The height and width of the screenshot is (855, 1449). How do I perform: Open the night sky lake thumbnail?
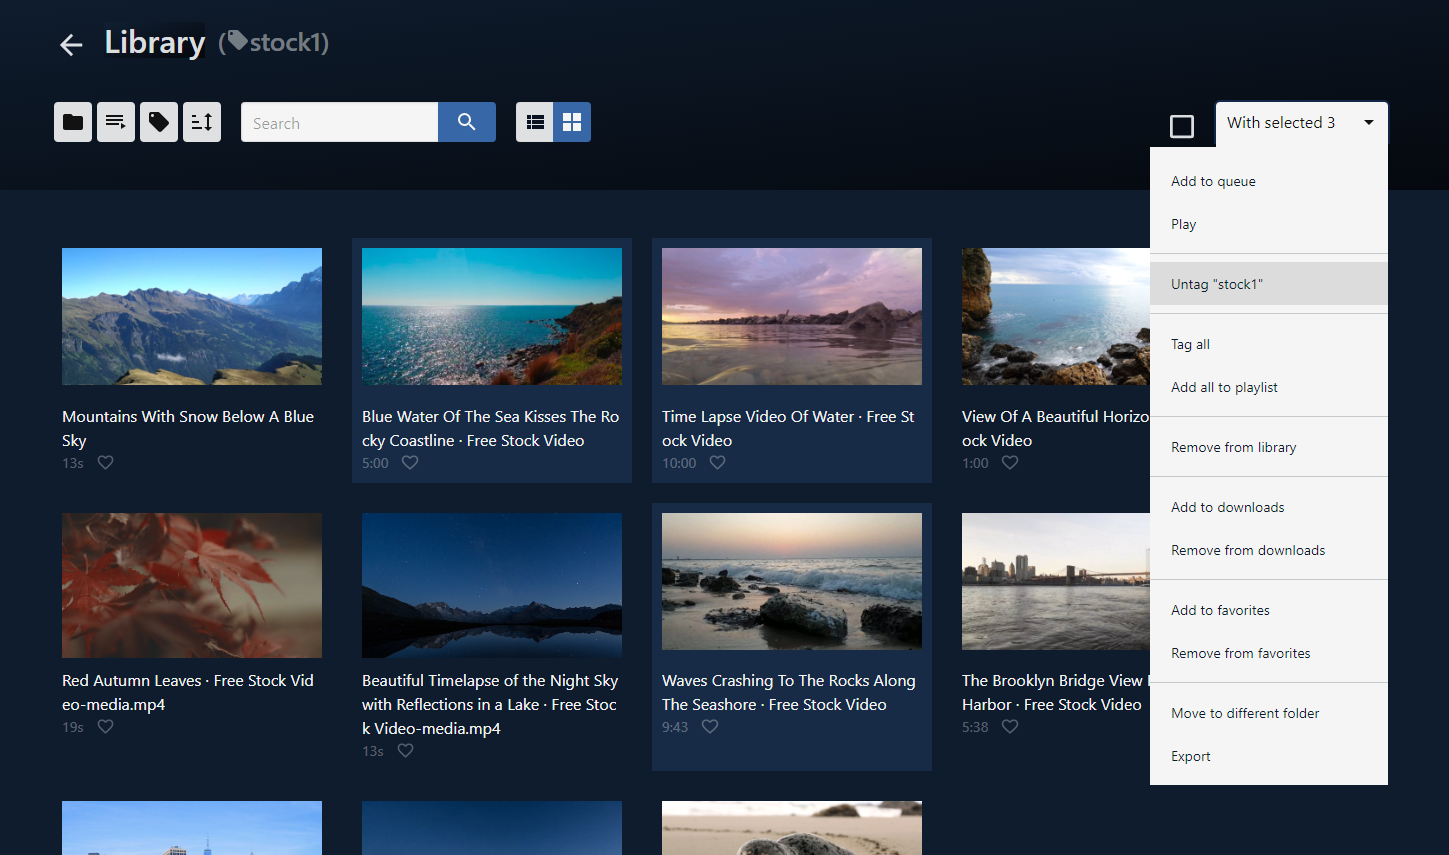[x=492, y=585]
